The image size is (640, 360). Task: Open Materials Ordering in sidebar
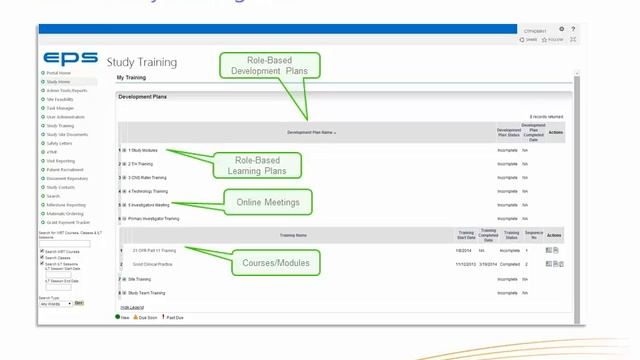tap(64, 213)
